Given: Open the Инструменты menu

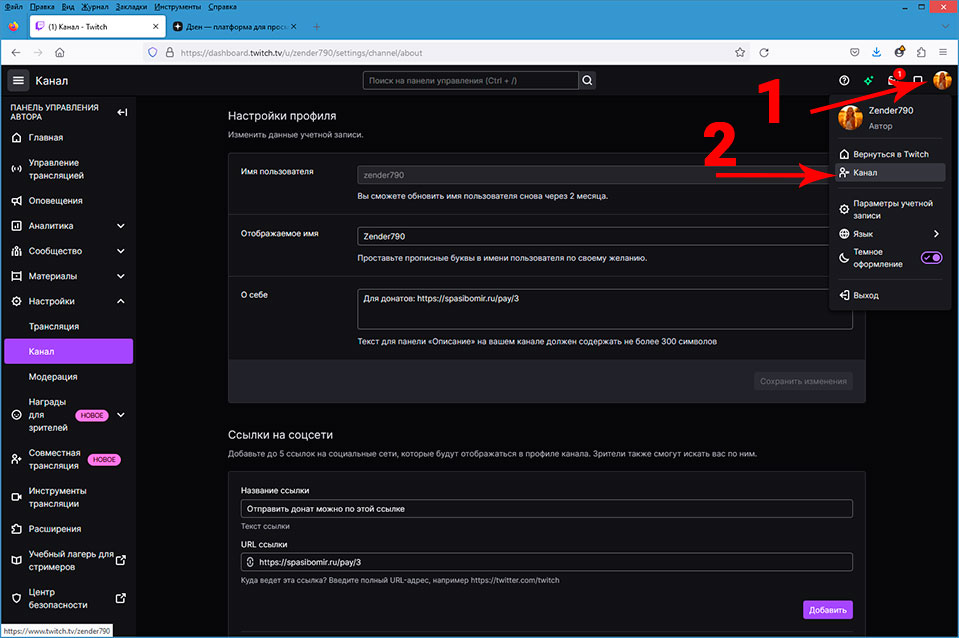Looking at the screenshot, I should [177, 7].
